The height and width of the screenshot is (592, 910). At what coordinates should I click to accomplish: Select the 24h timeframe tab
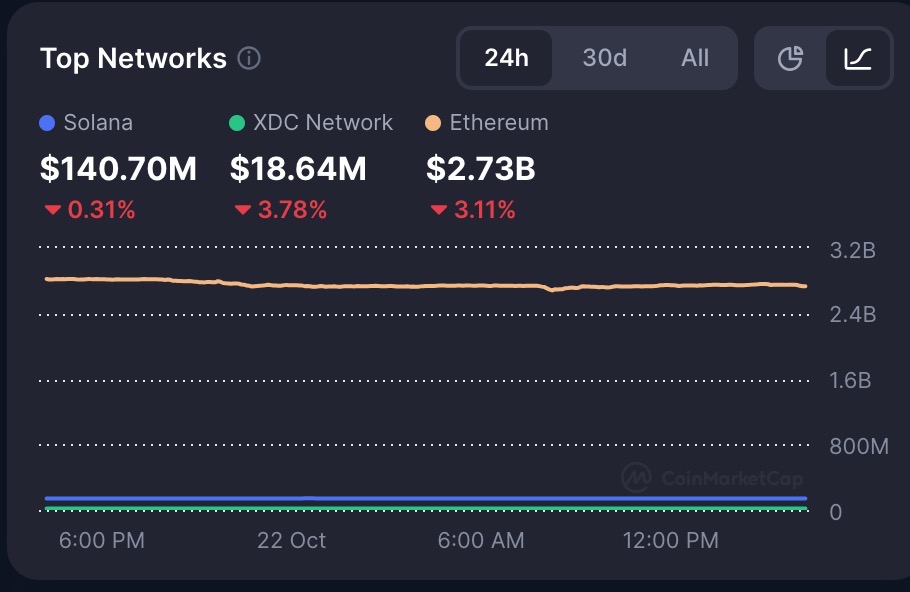(x=506, y=58)
